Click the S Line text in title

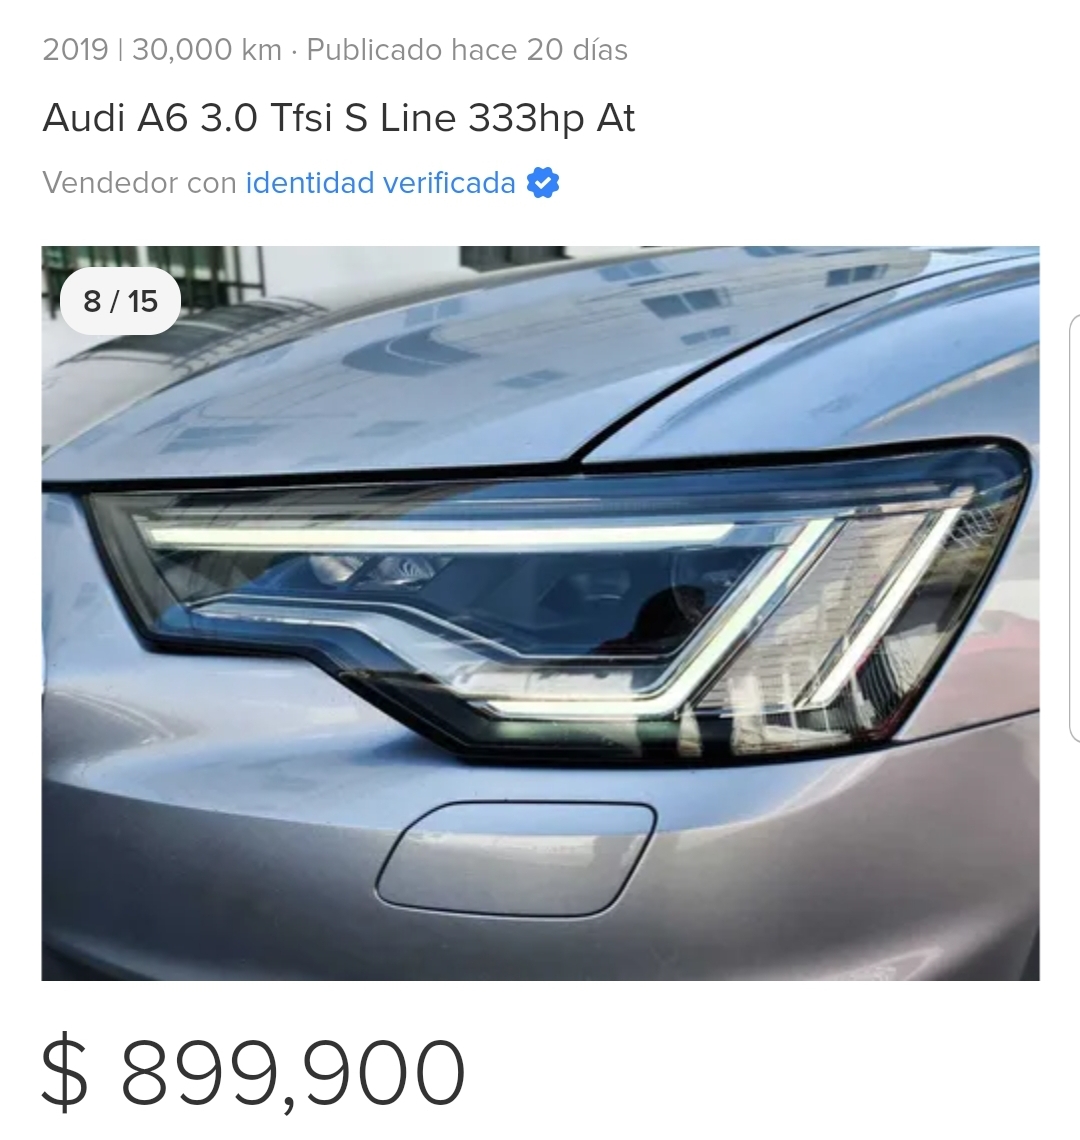click(399, 118)
